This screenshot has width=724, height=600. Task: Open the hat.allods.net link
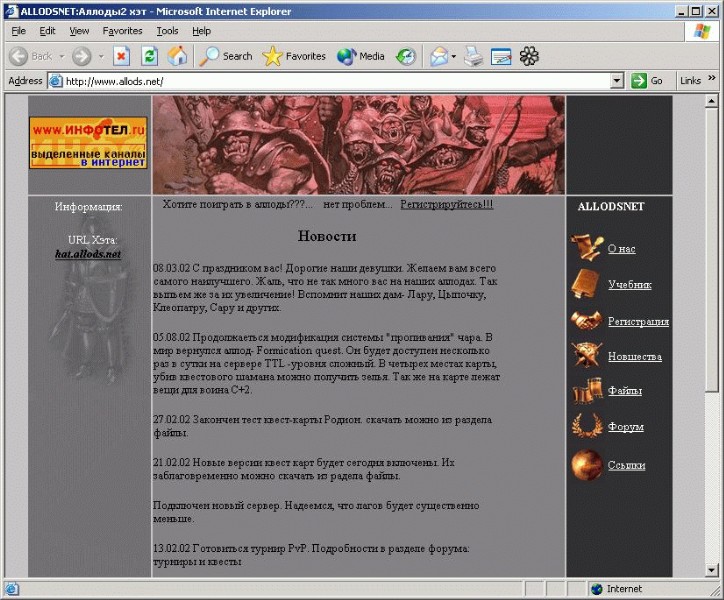pos(88,254)
